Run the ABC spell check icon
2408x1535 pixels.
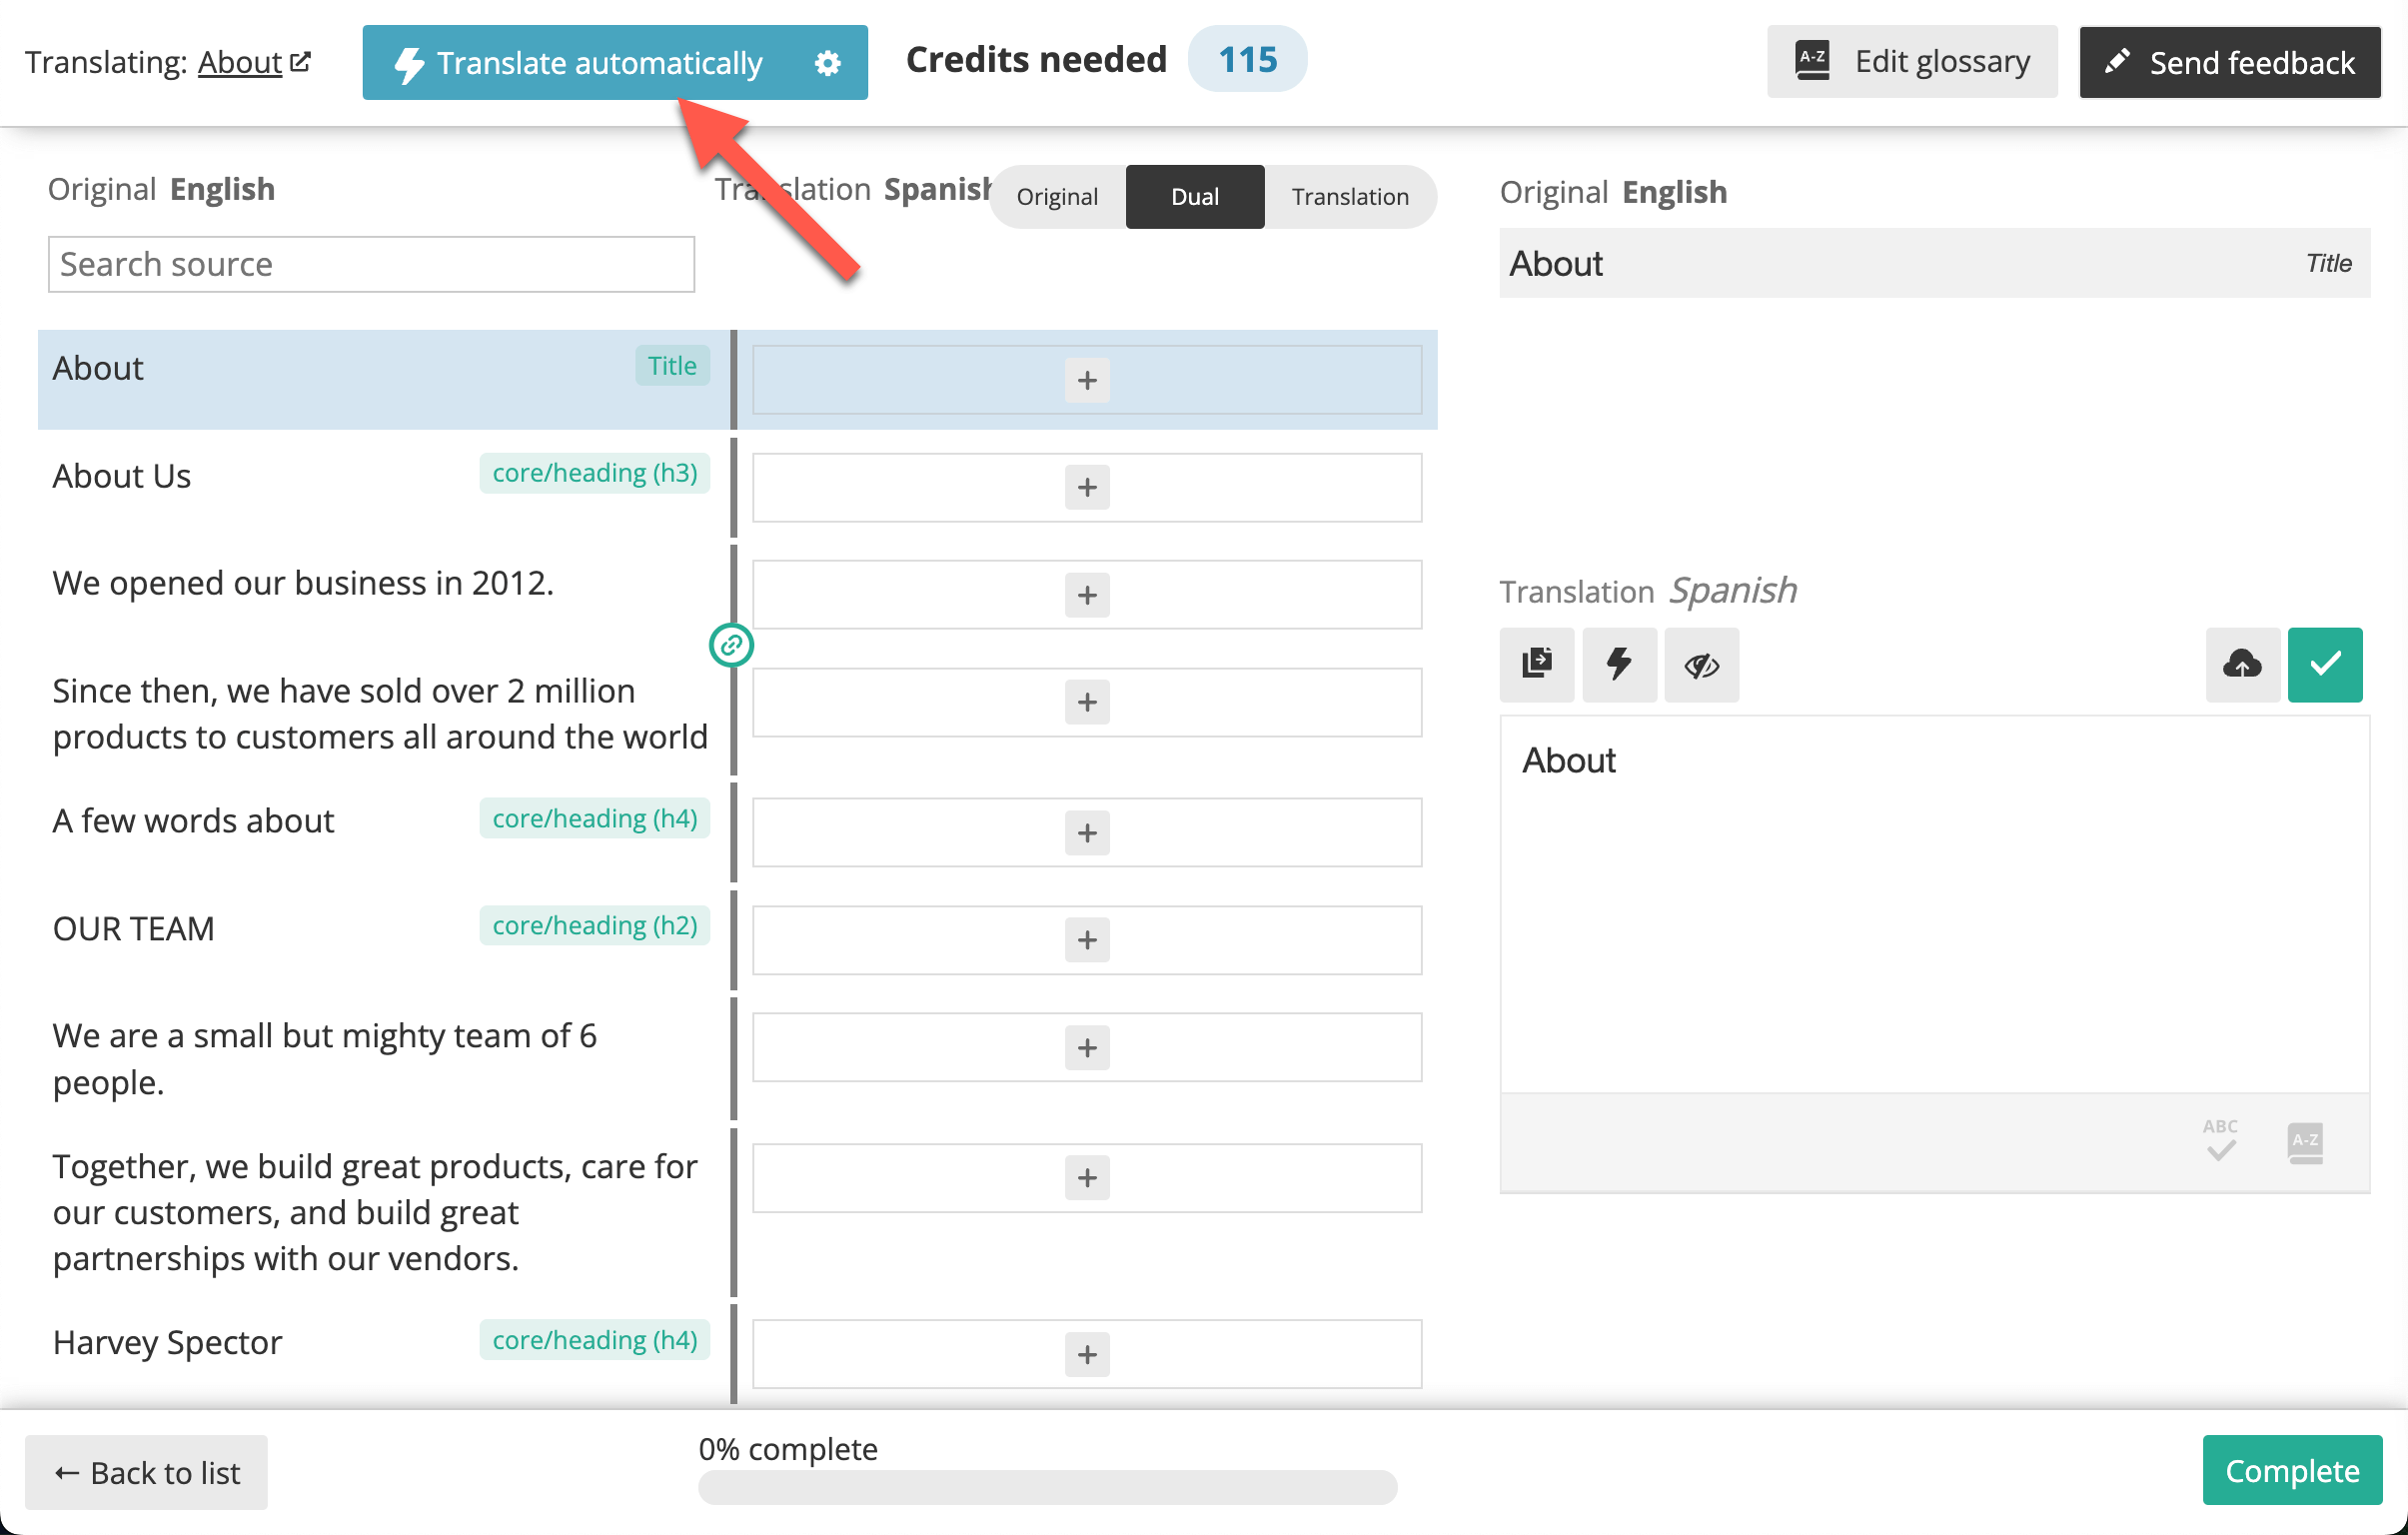click(2220, 1140)
